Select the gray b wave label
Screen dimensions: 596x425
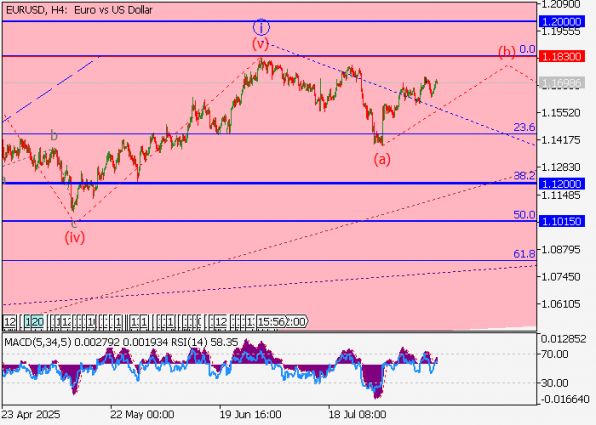54,135
